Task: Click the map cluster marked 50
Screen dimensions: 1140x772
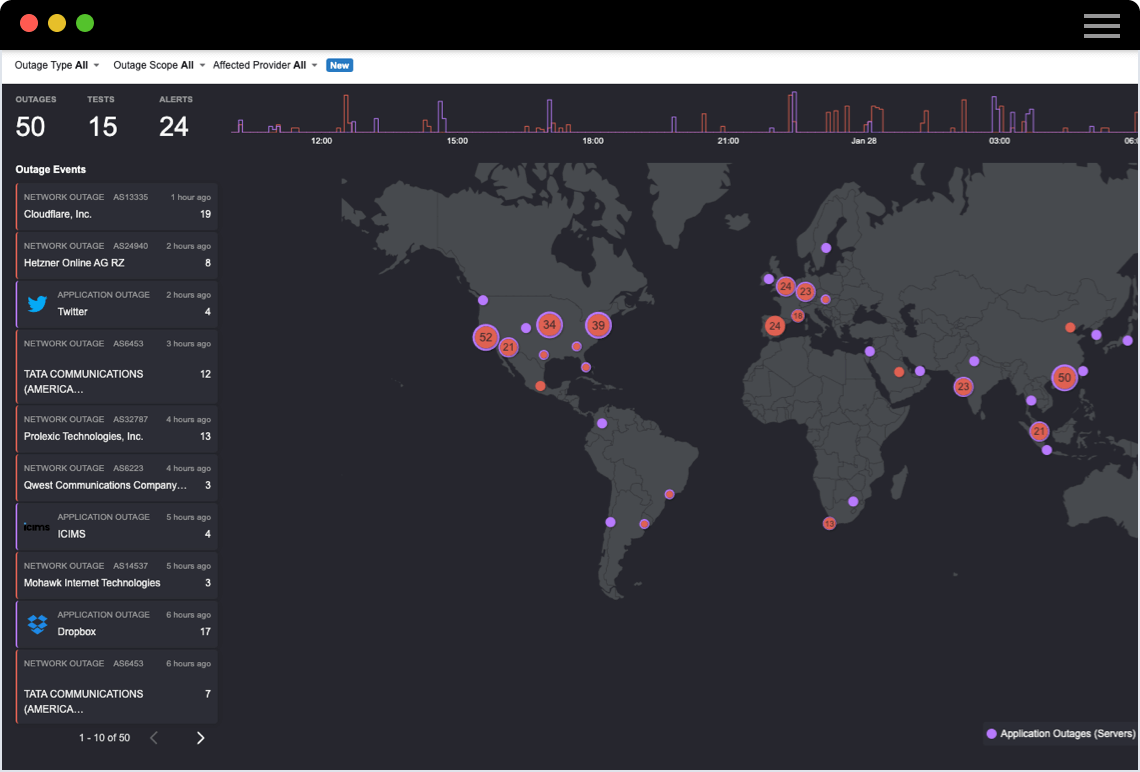Action: pos(1064,378)
